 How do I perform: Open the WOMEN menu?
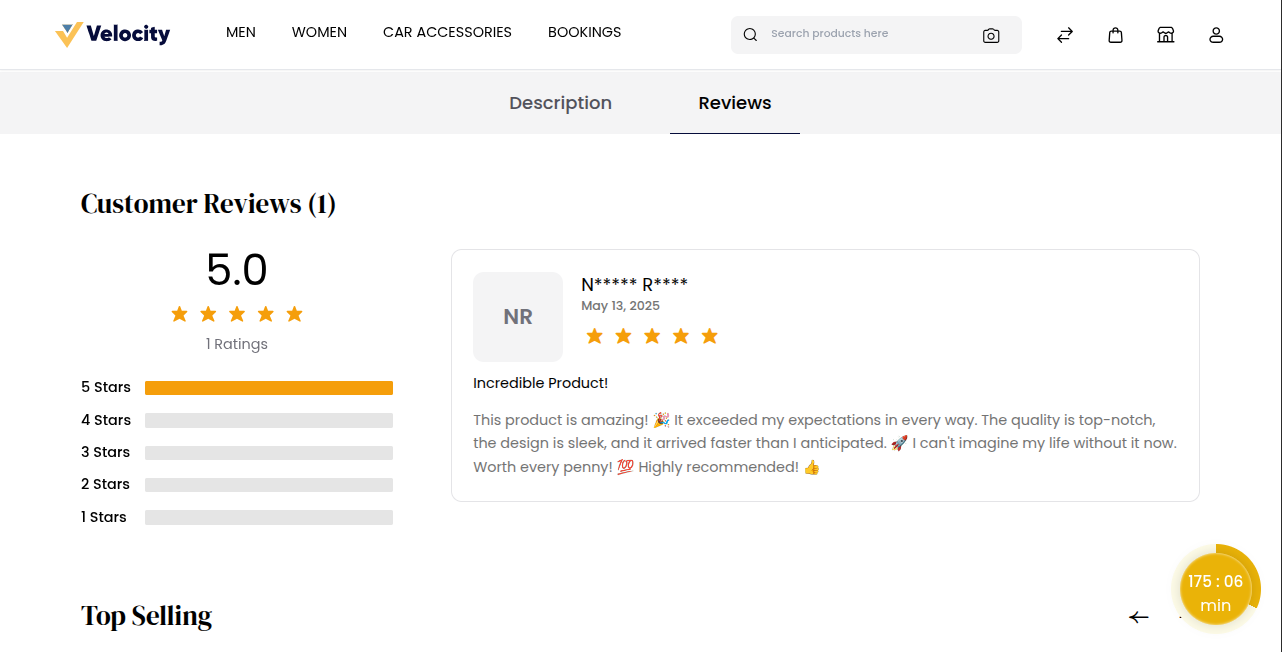click(x=319, y=32)
